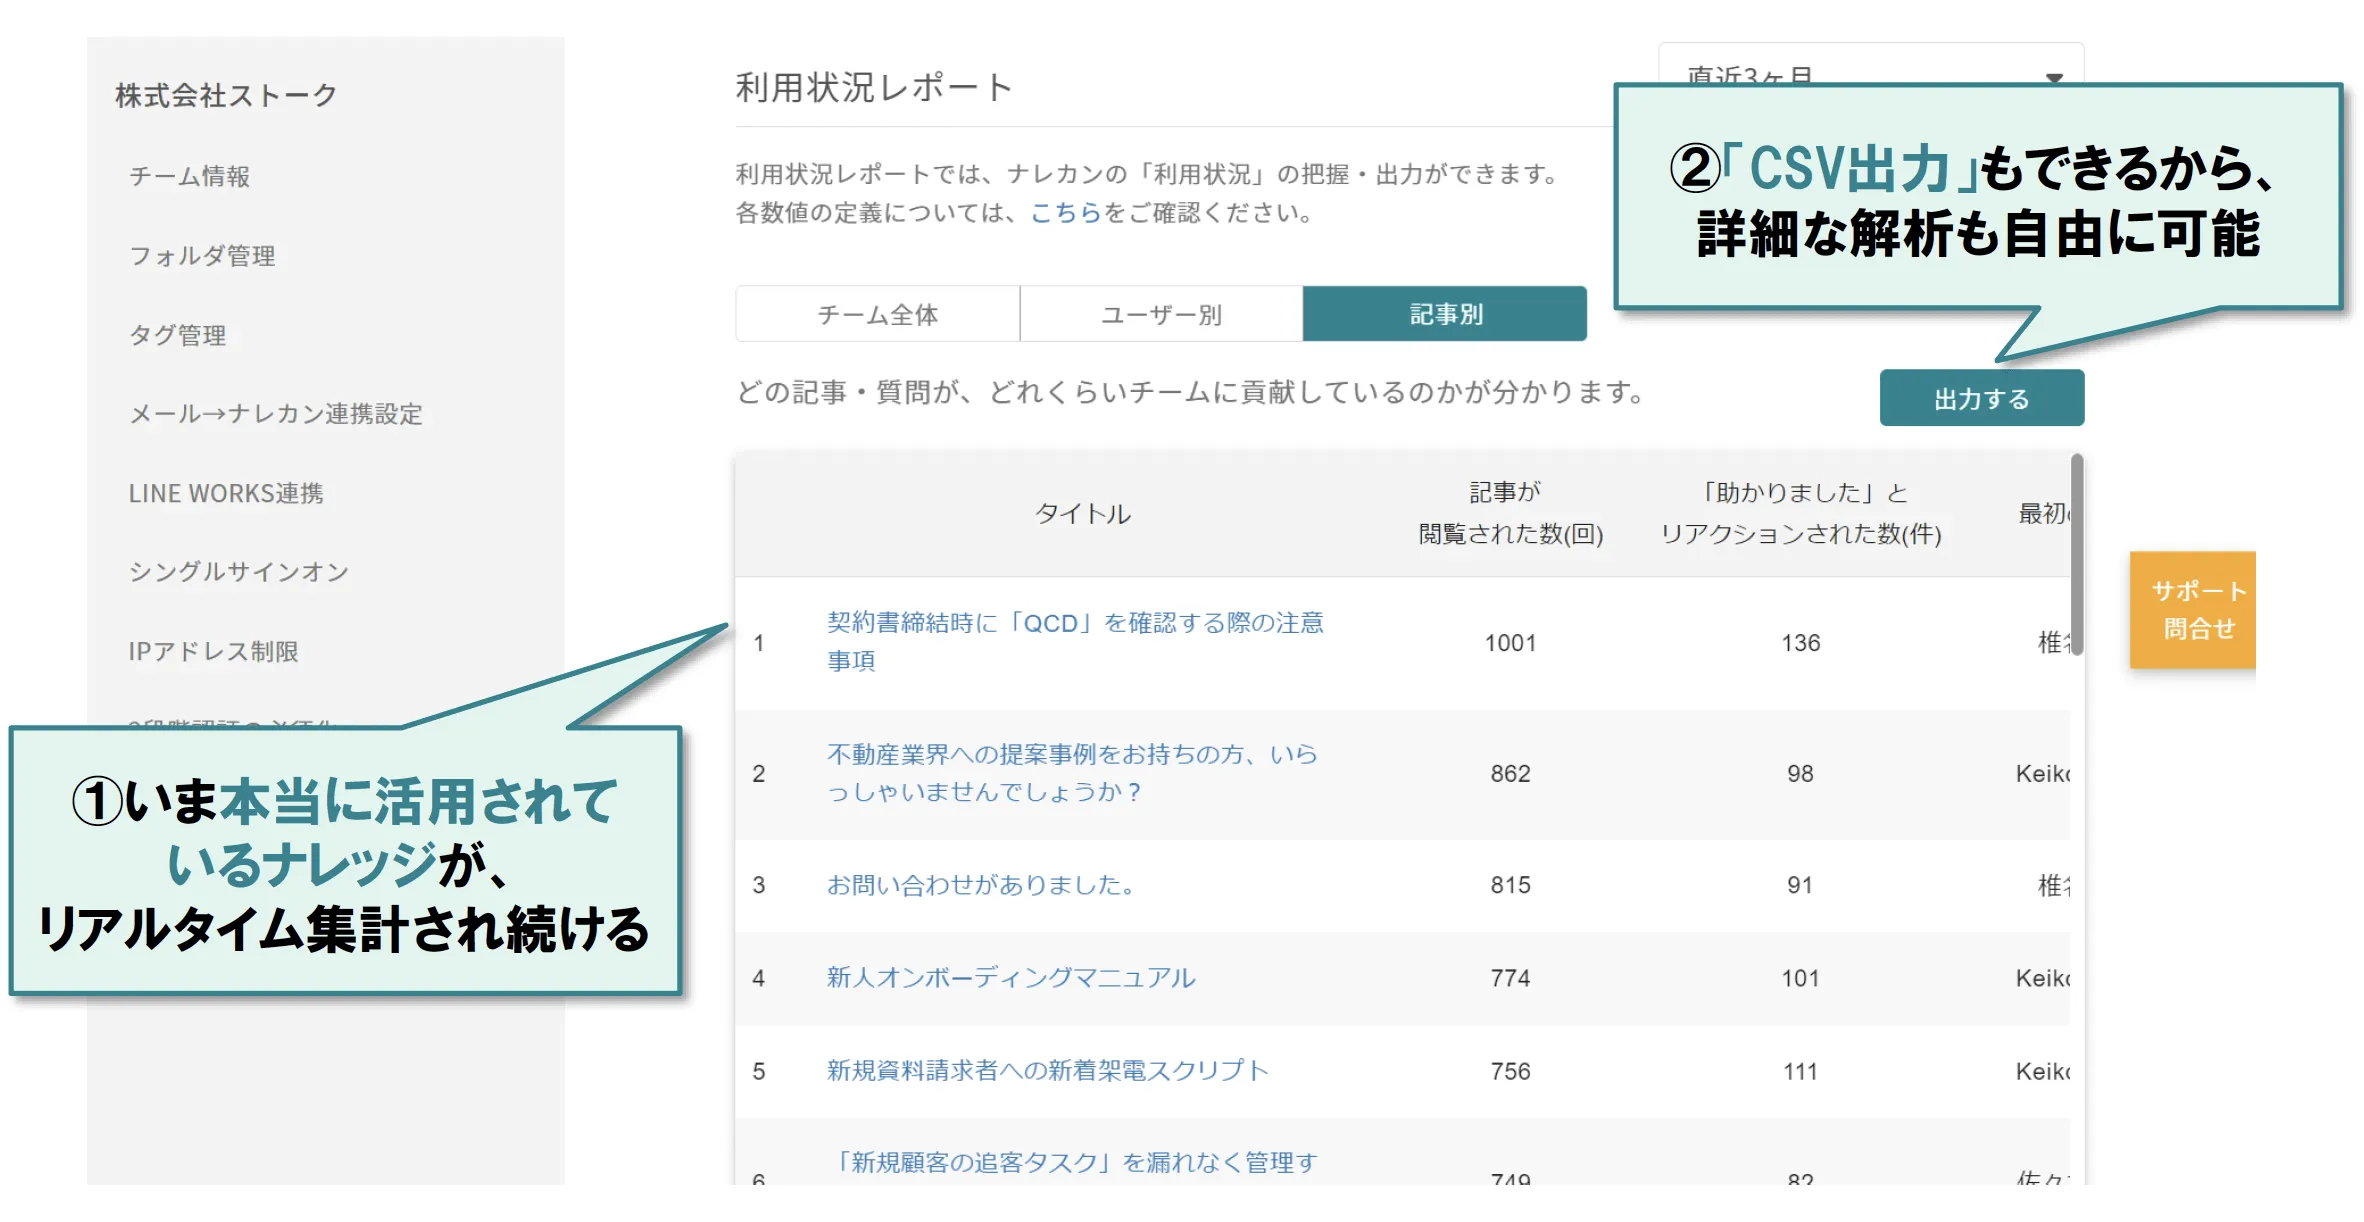Open シングルサインオン settings
The width and height of the screenshot is (2364, 1222).
(x=239, y=572)
